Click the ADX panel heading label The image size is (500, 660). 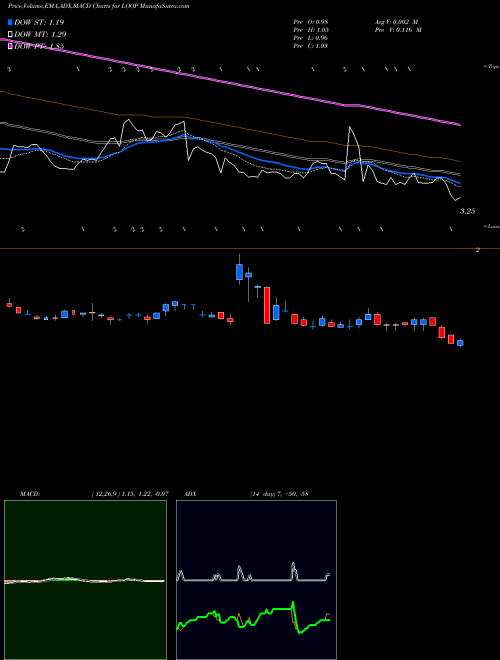point(191,494)
